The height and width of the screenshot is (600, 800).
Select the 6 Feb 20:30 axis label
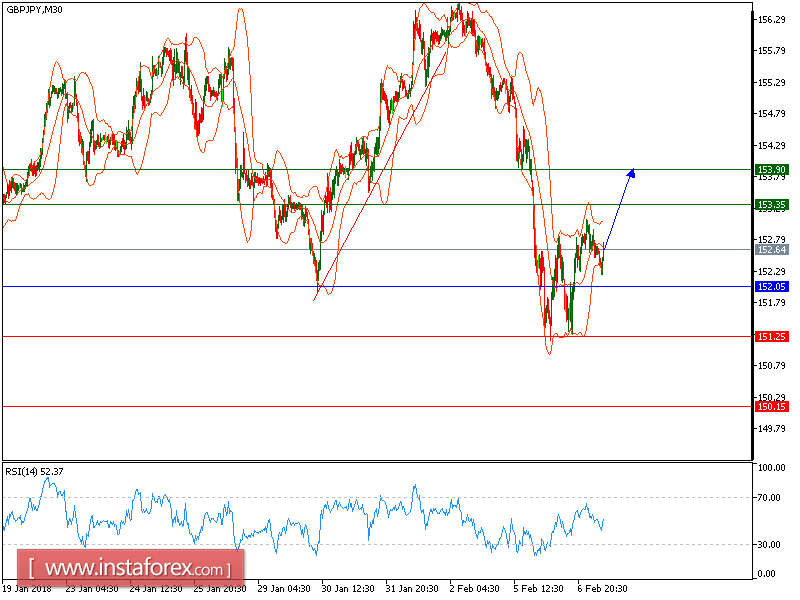(601, 590)
